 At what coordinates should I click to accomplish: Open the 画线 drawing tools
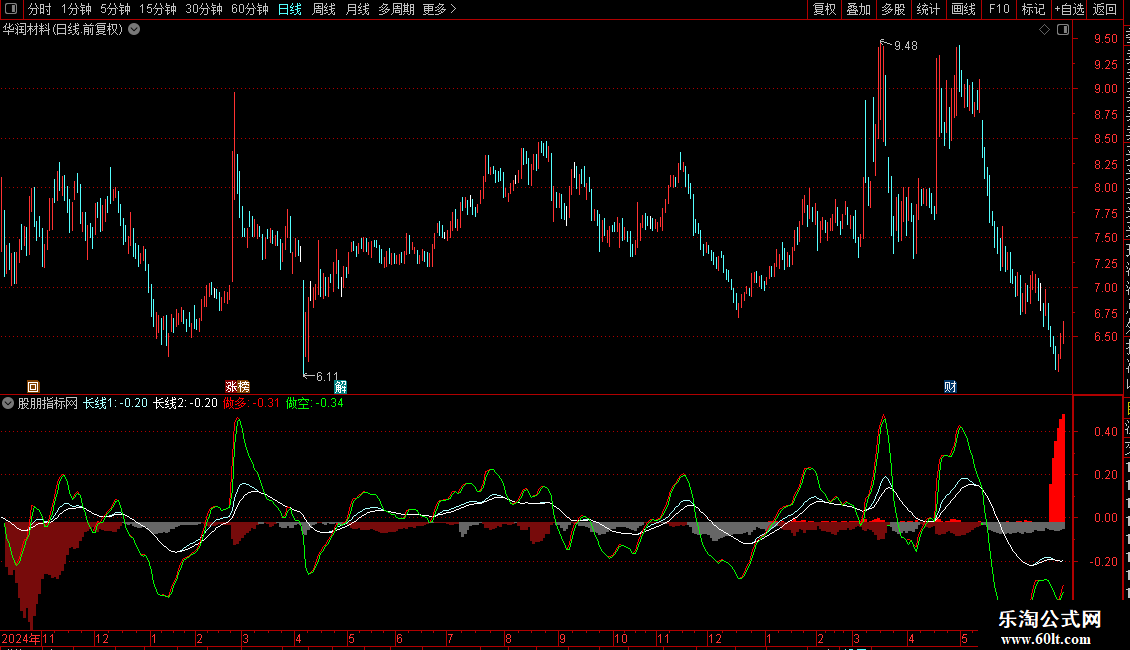click(x=963, y=9)
